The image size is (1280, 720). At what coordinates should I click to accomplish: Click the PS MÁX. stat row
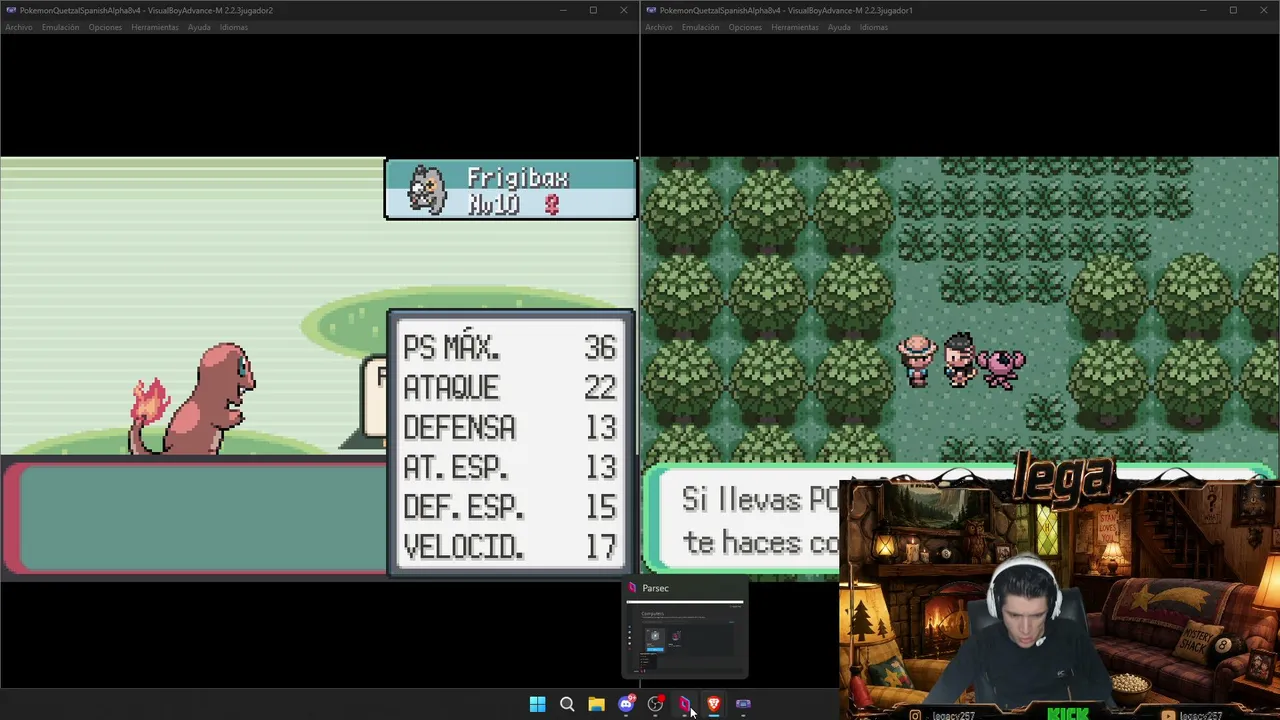[x=510, y=347]
